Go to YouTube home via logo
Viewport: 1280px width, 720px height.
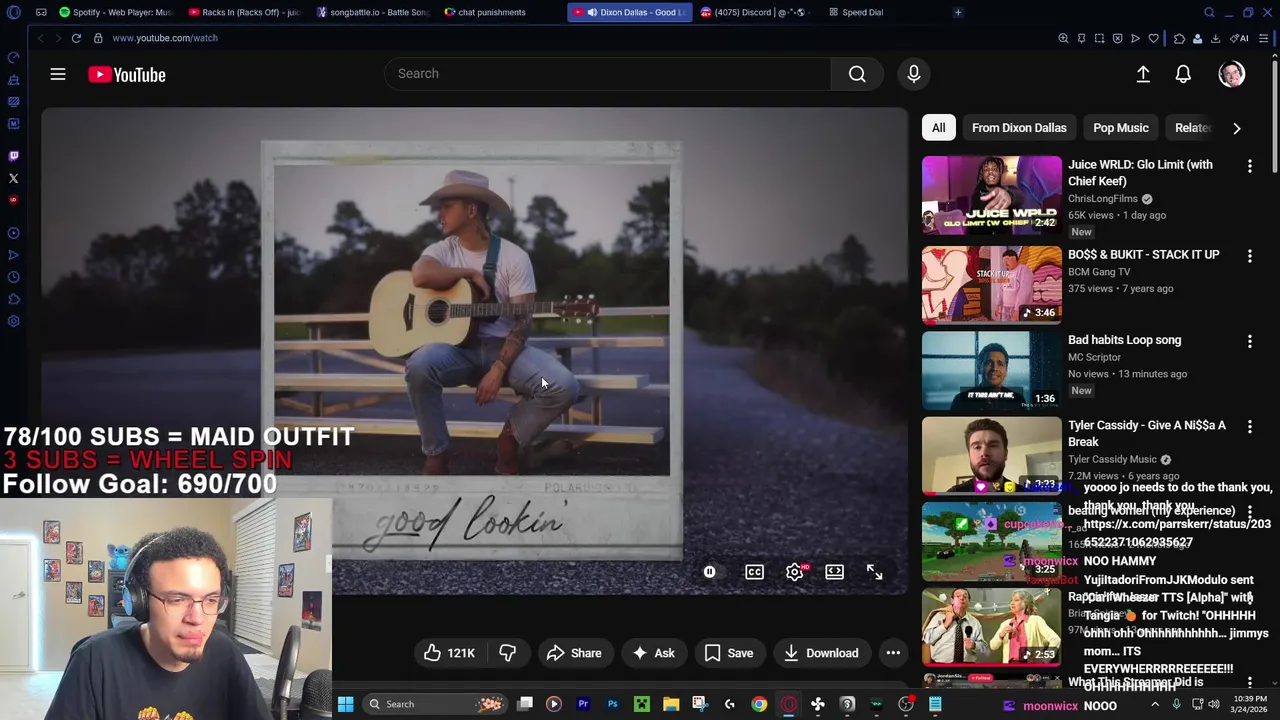tap(126, 74)
